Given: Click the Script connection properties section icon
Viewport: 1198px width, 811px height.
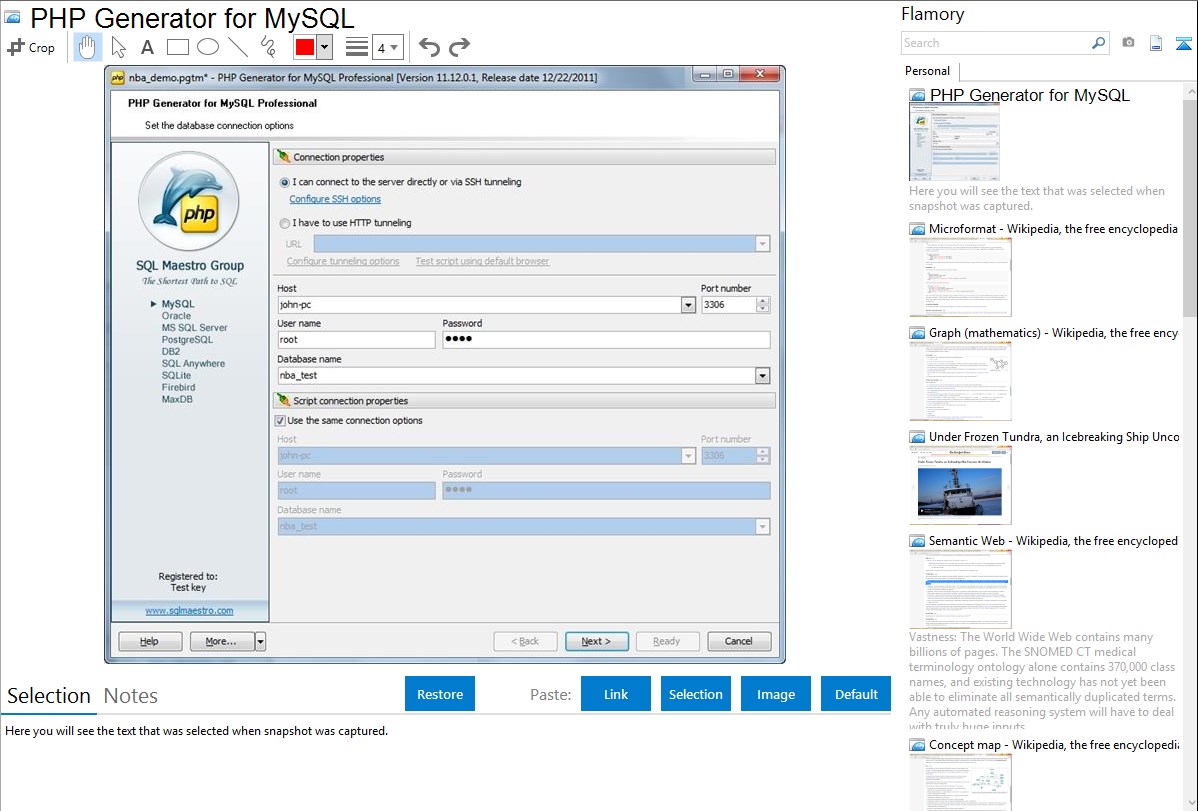Looking at the screenshot, I should tap(283, 400).
